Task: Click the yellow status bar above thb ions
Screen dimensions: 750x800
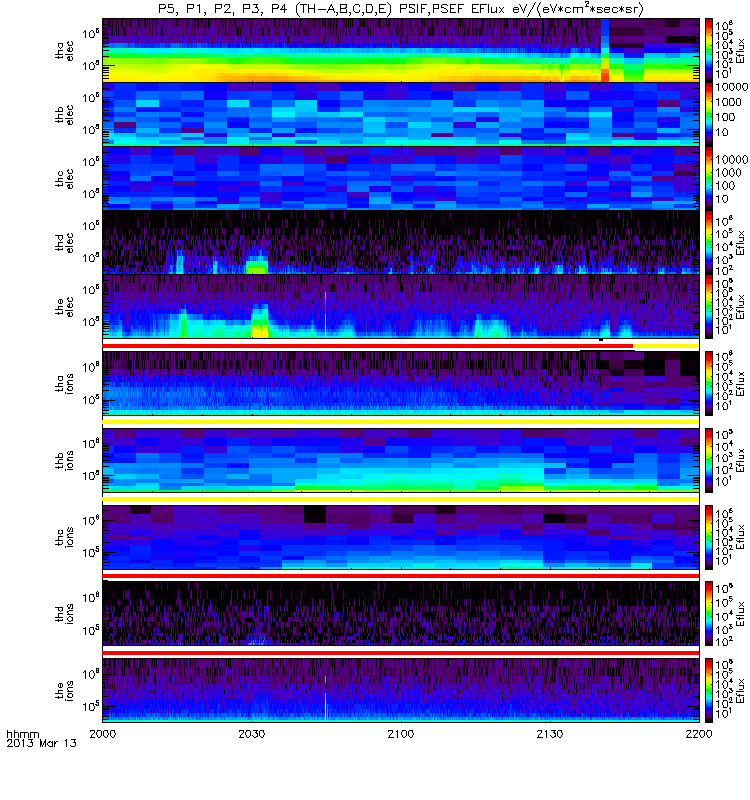Action: (401, 422)
